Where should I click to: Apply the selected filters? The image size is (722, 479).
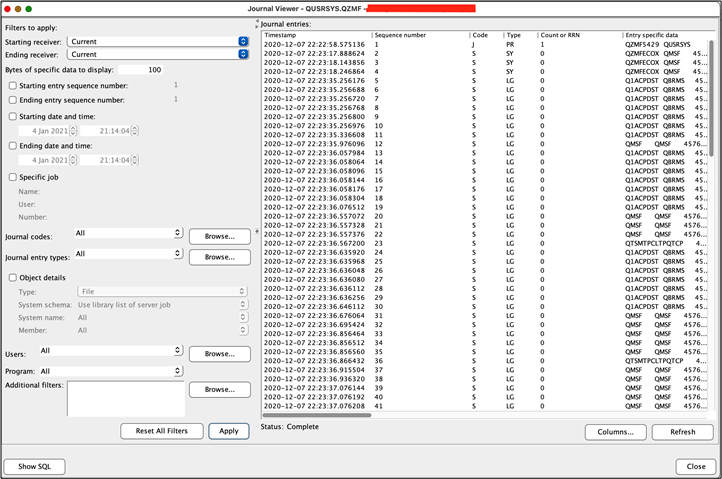(x=228, y=431)
